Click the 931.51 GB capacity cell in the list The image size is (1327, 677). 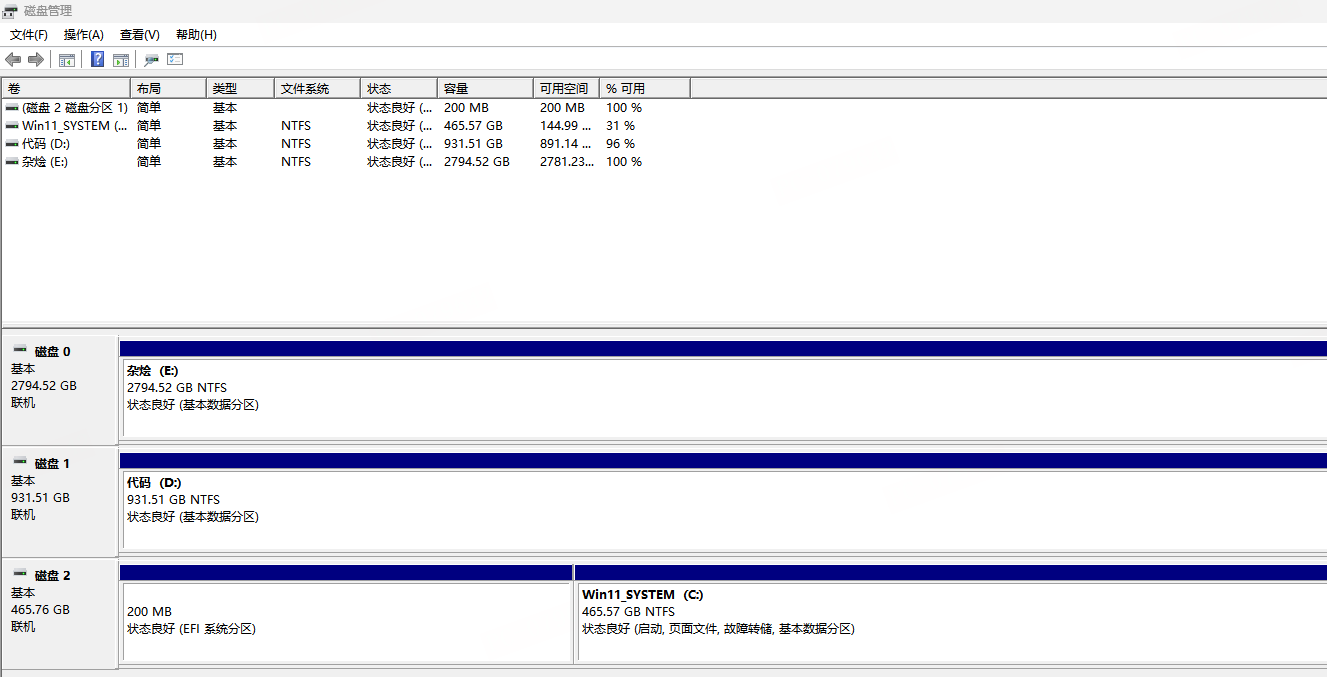473,143
